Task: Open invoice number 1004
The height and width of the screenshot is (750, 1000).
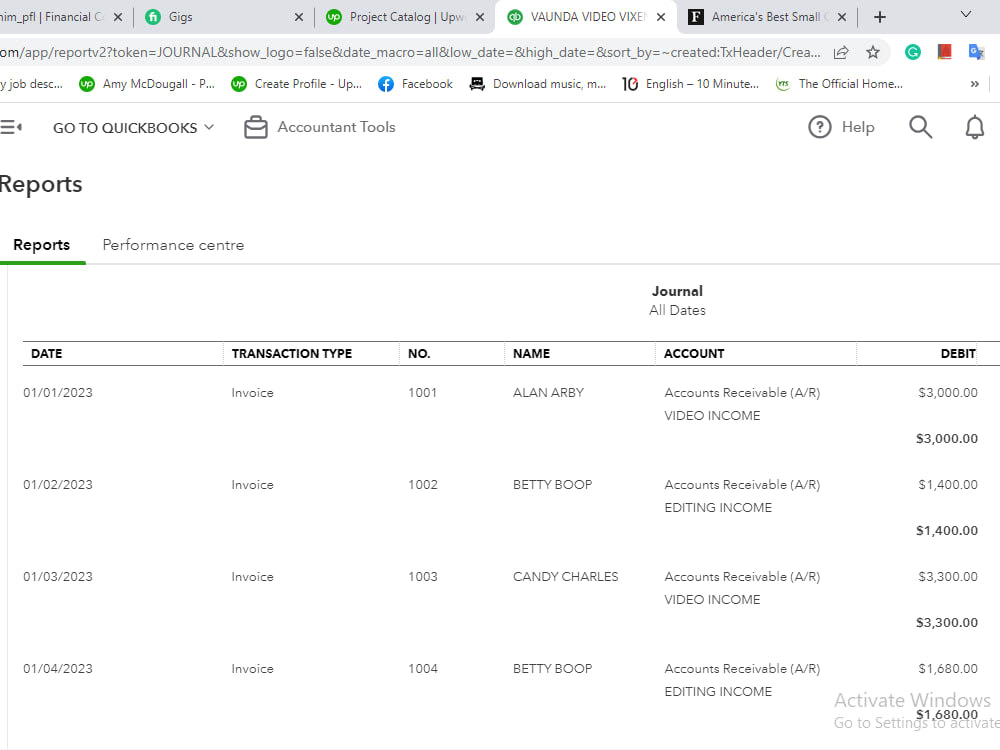Action: point(423,668)
